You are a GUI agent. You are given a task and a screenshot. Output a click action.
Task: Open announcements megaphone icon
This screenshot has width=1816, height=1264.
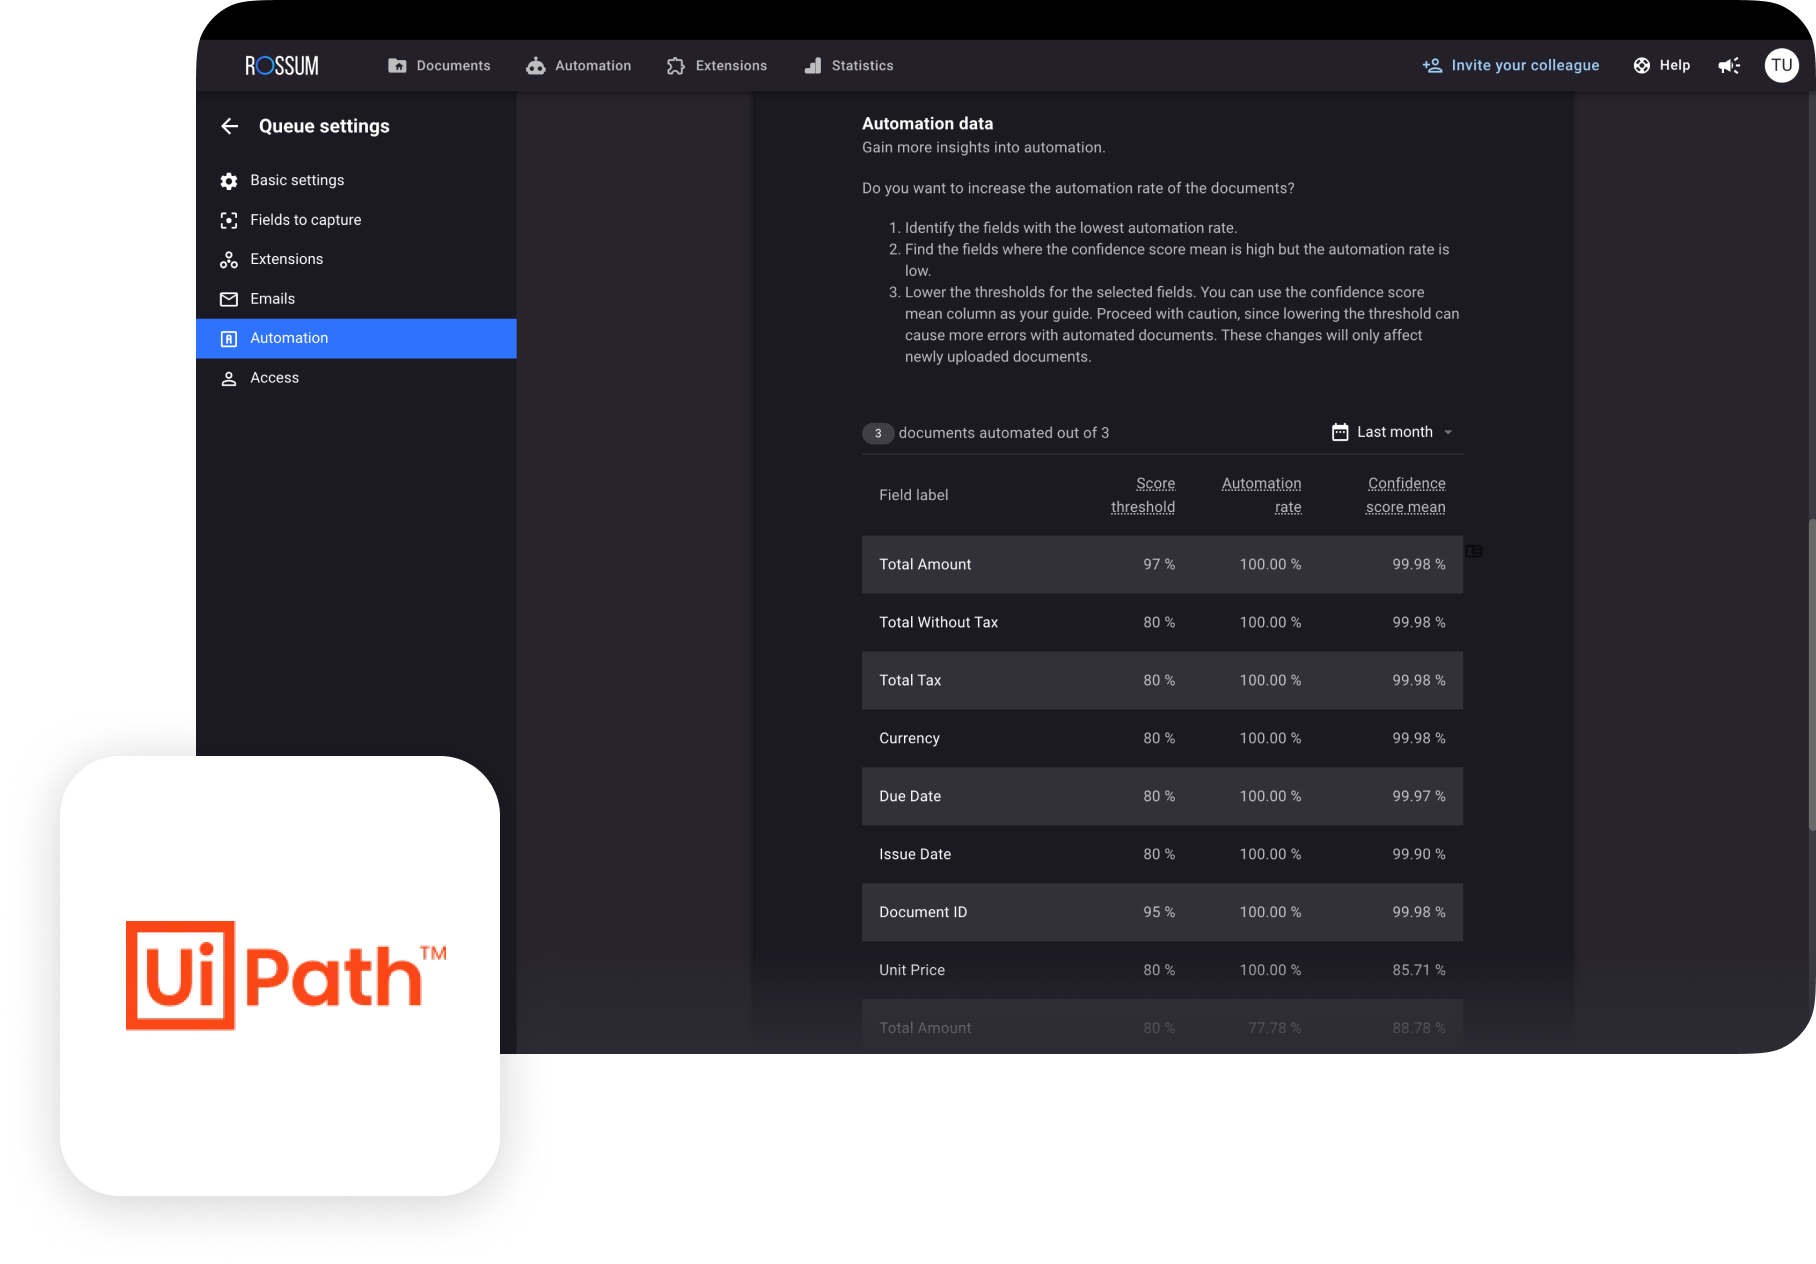tap(1729, 66)
